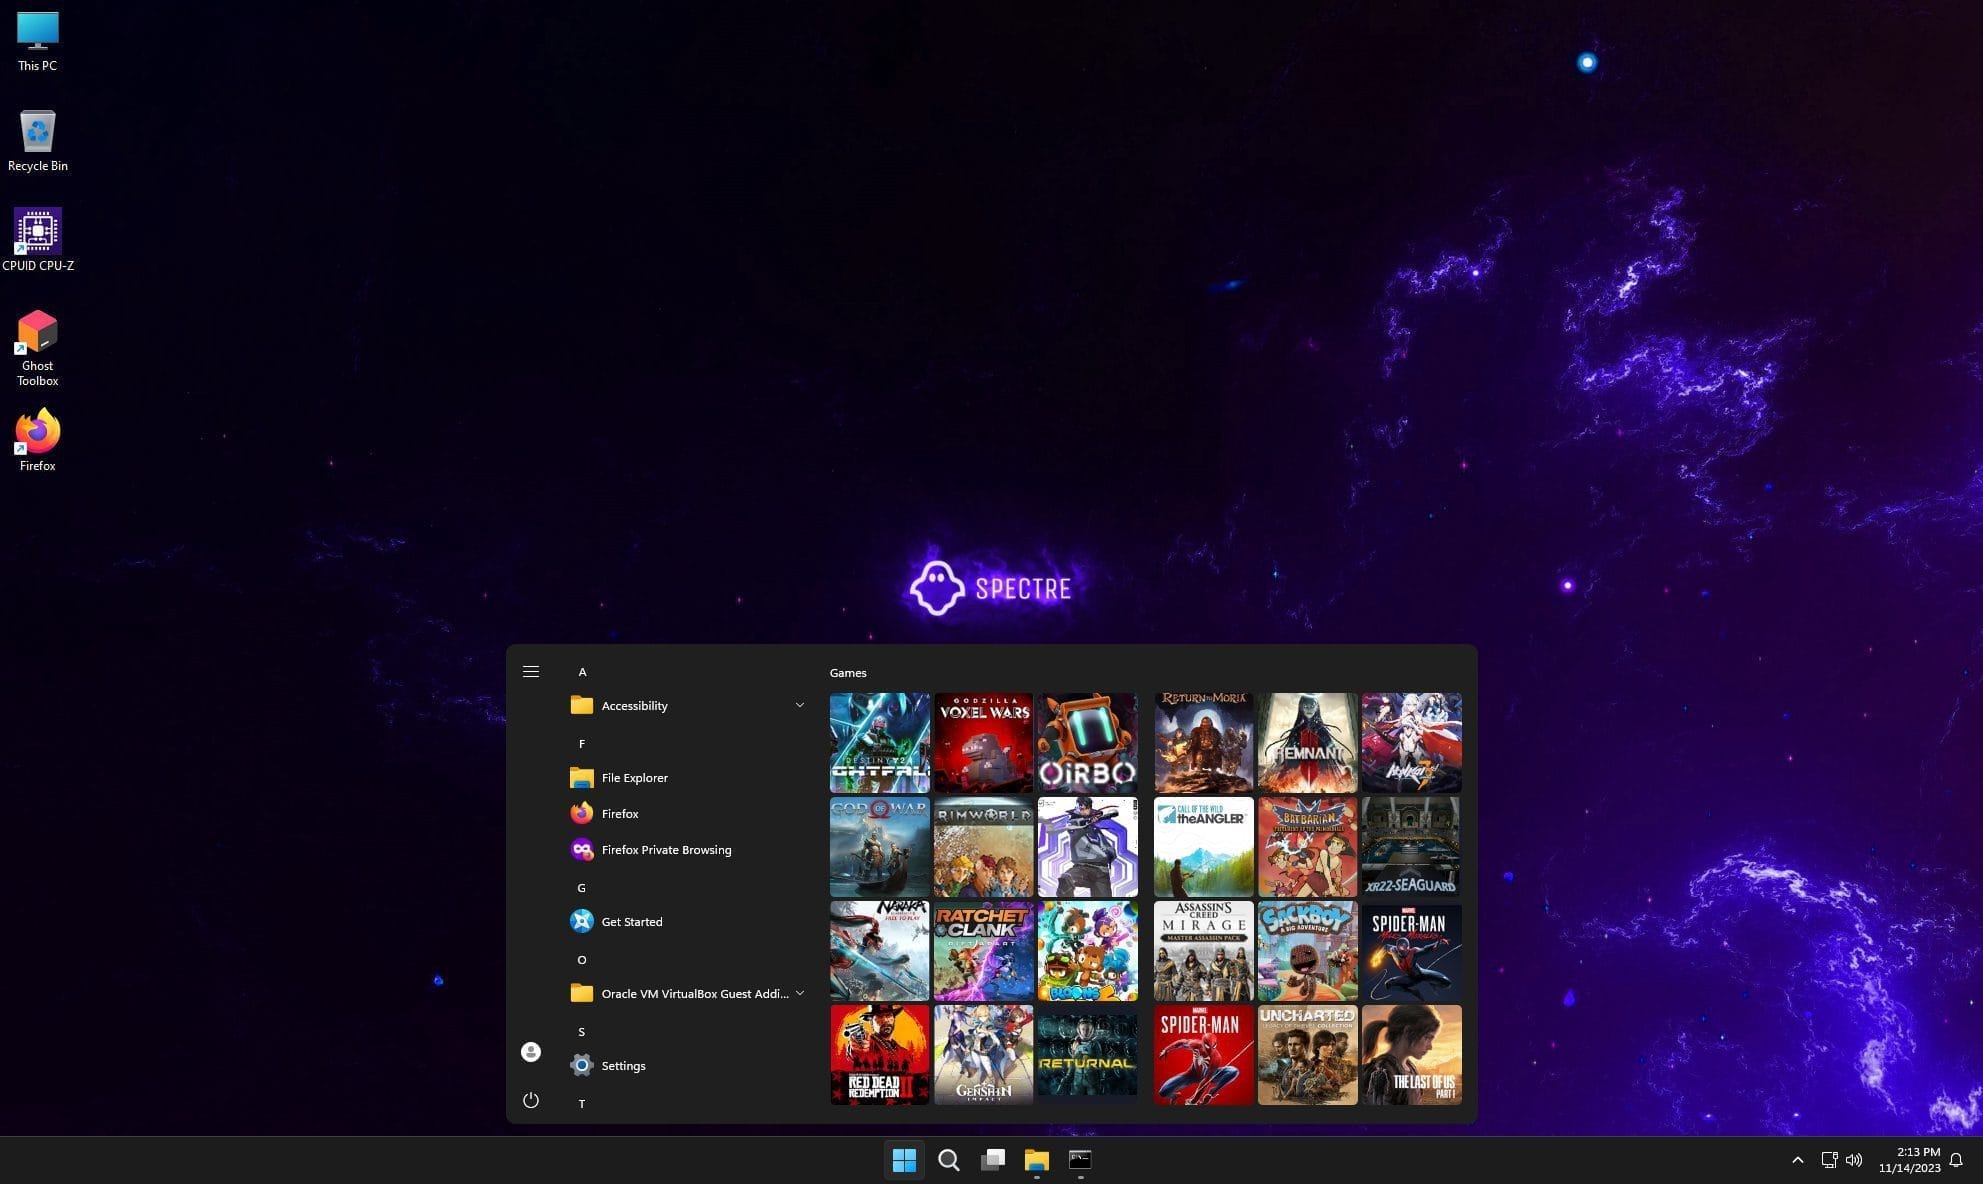
Task: Open the Accessibility folder in app list
Action: (689, 705)
